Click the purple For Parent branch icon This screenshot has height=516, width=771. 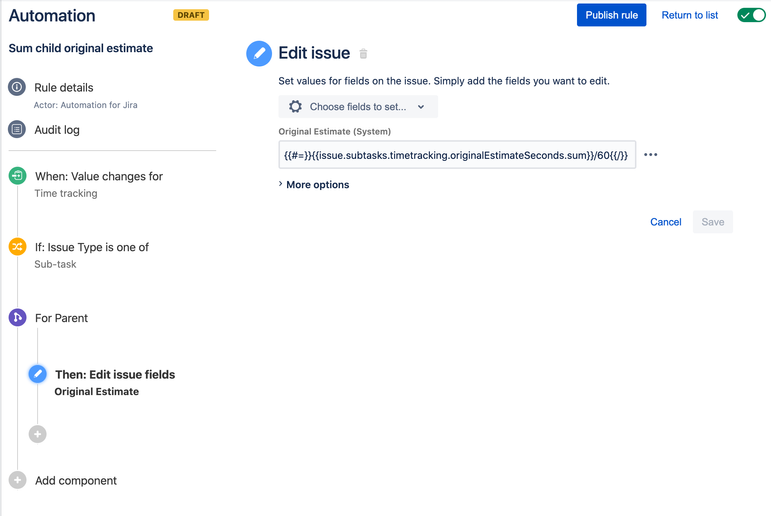coord(17,317)
